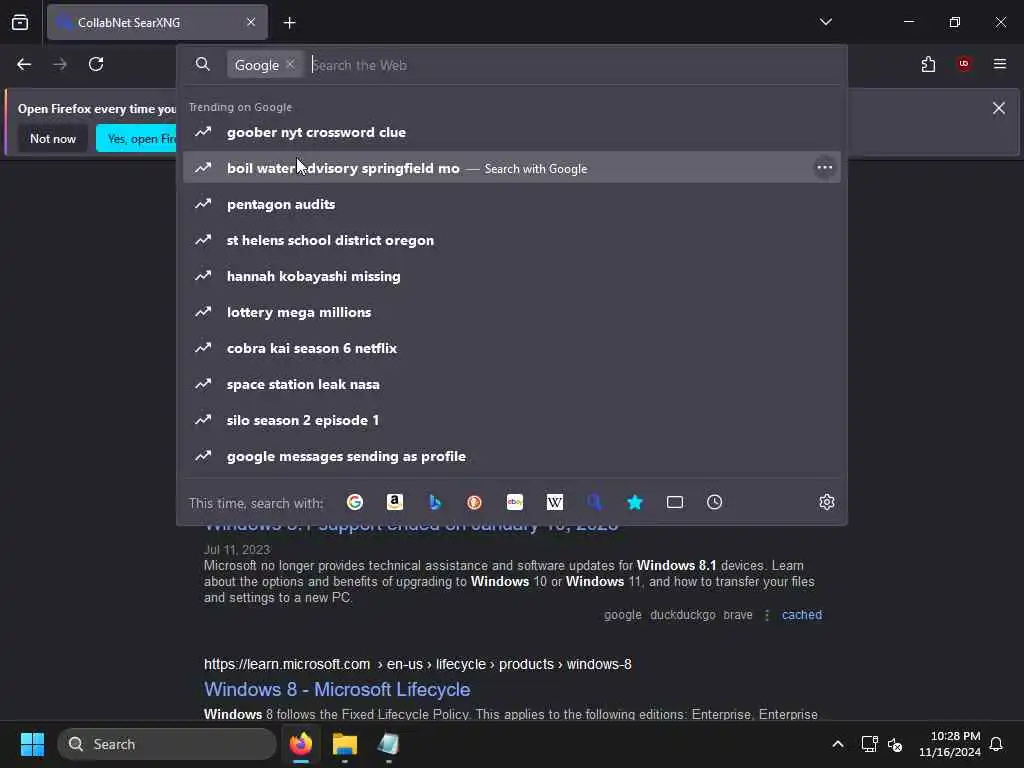
Task: Click the learn.microsoft.com result URL
Action: (417, 664)
